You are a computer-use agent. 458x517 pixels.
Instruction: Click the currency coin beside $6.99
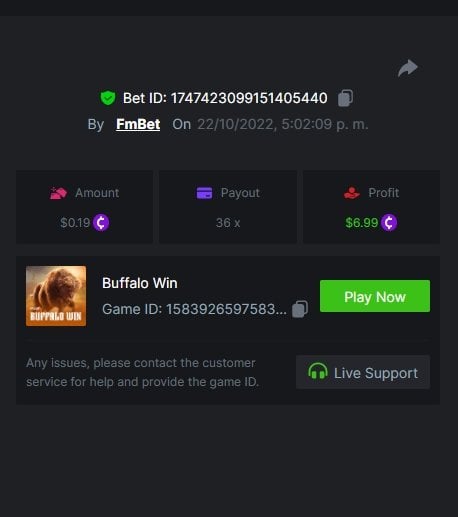click(389, 222)
